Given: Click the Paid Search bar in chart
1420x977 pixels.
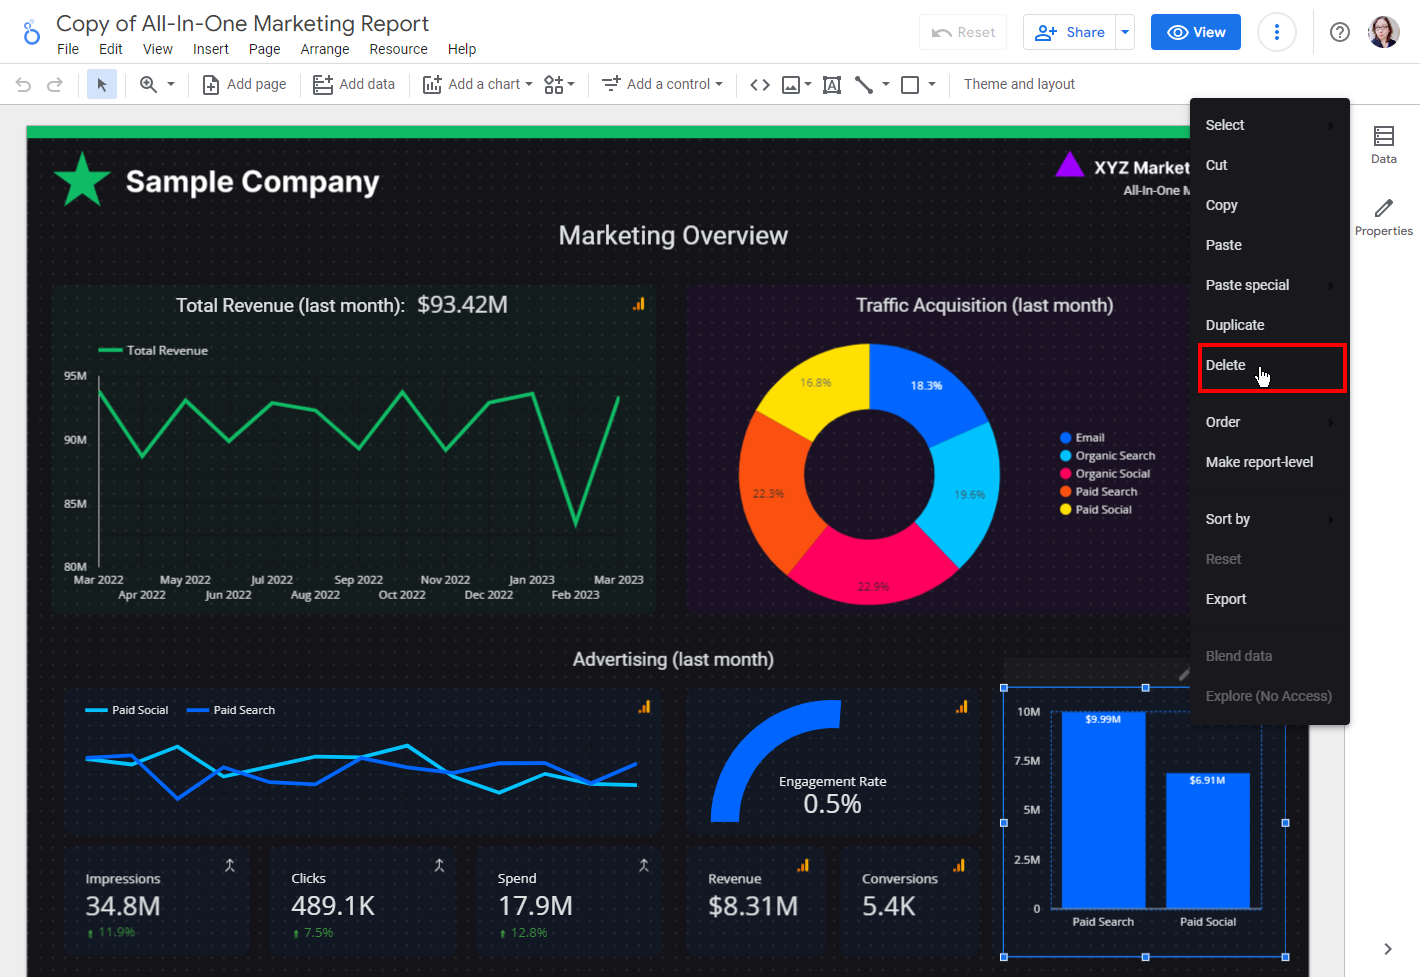Looking at the screenshot, I should (1103, 810).
